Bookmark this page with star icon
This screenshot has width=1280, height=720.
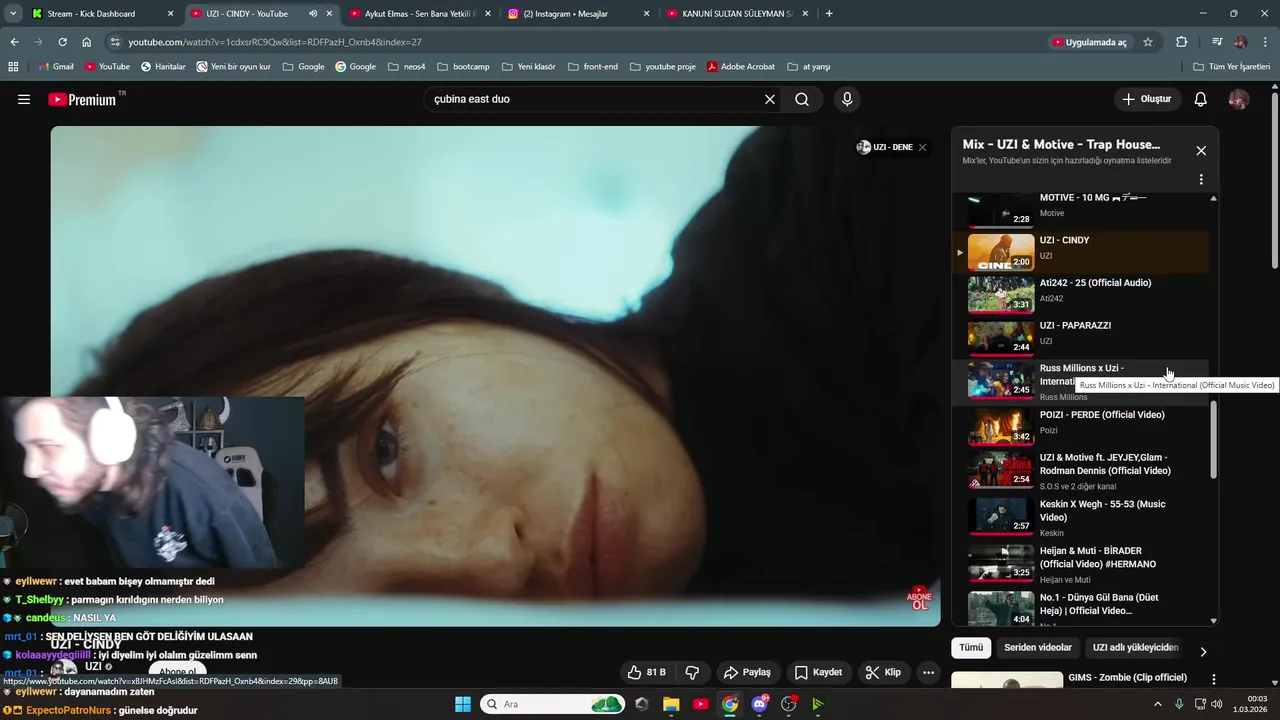[x=1148, y=42]
